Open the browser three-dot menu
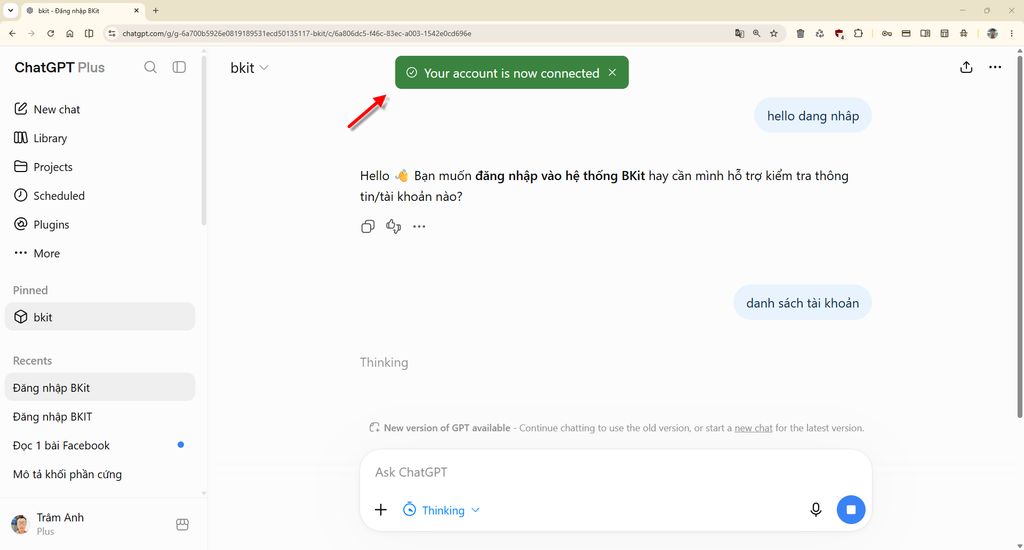 point(1012,33)
